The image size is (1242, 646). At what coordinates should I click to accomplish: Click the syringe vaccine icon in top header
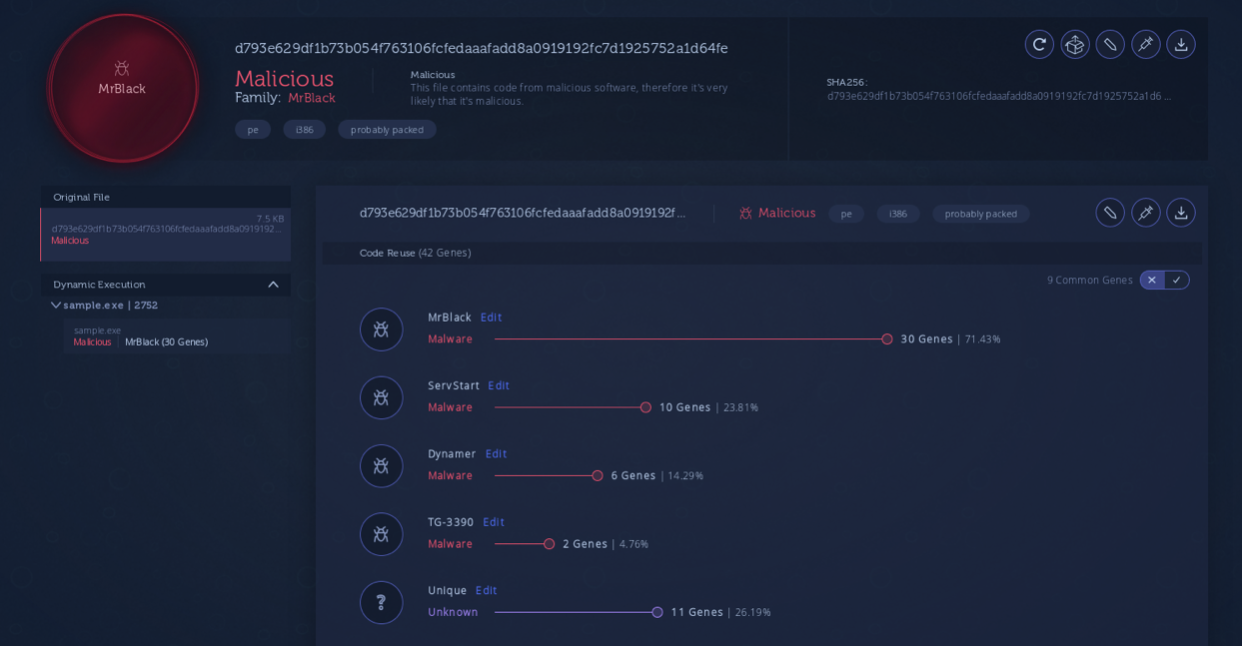click(1146, 44)
